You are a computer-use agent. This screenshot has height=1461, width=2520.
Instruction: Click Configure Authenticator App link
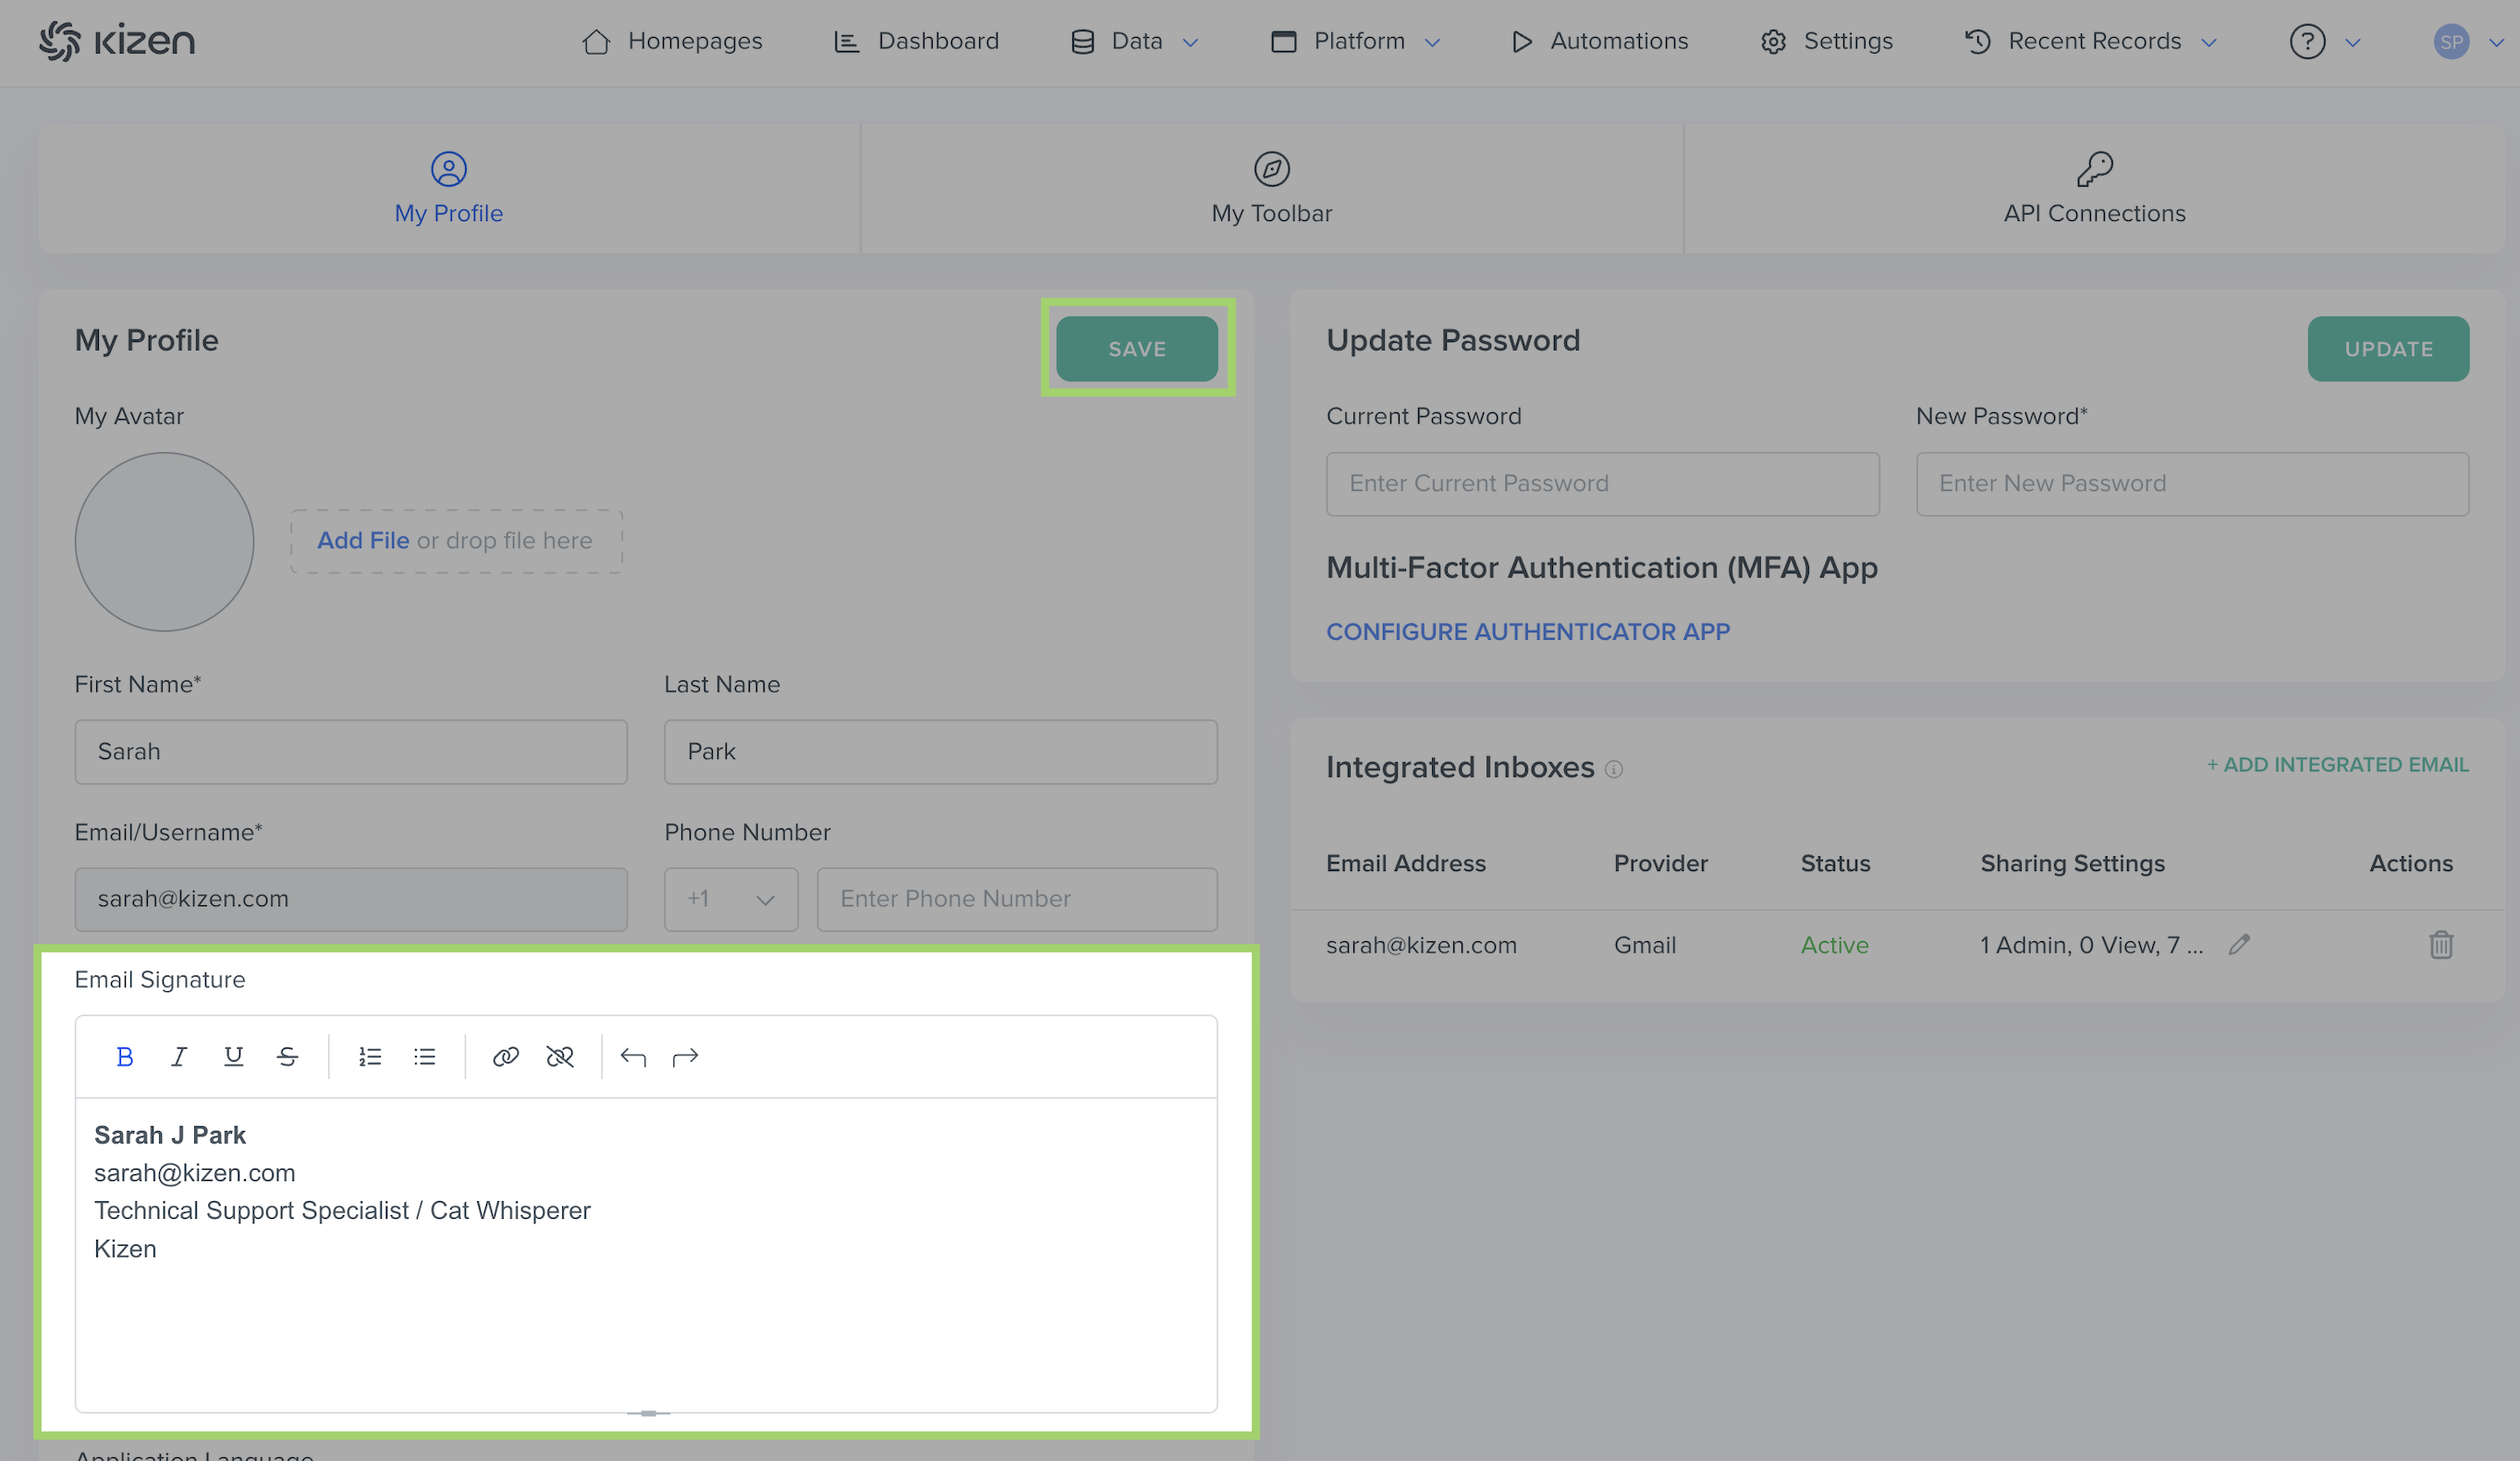(x=1527, y=632)
